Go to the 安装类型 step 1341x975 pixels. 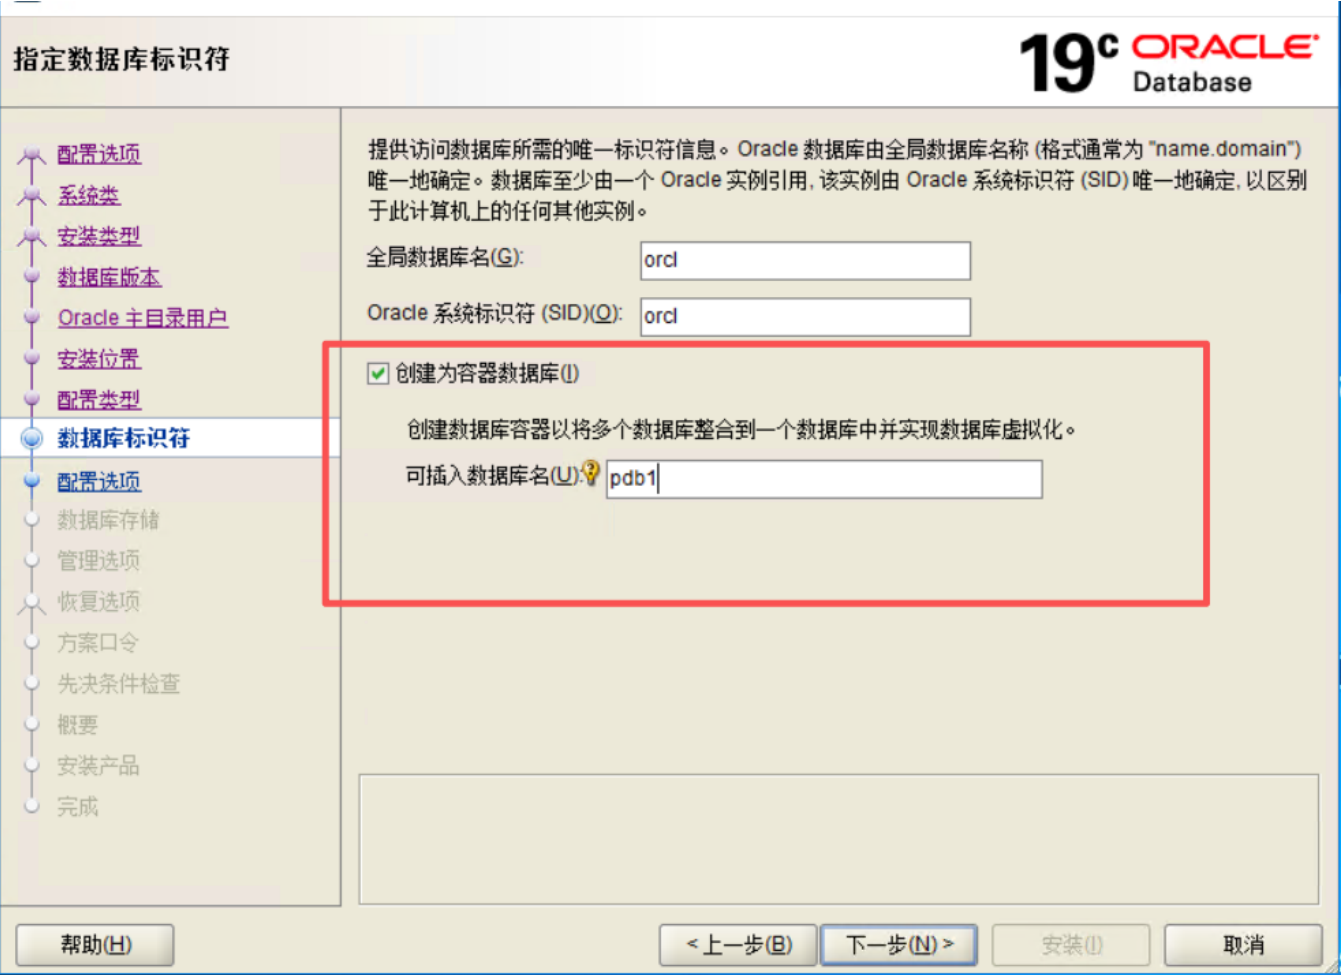coord(99,236)
